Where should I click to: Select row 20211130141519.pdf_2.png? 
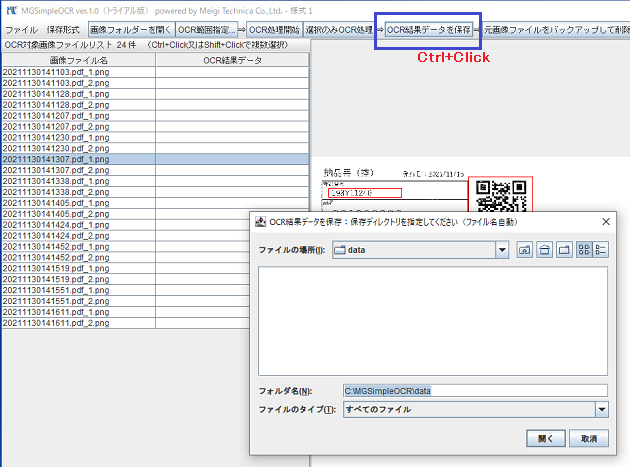click(125, 279)
